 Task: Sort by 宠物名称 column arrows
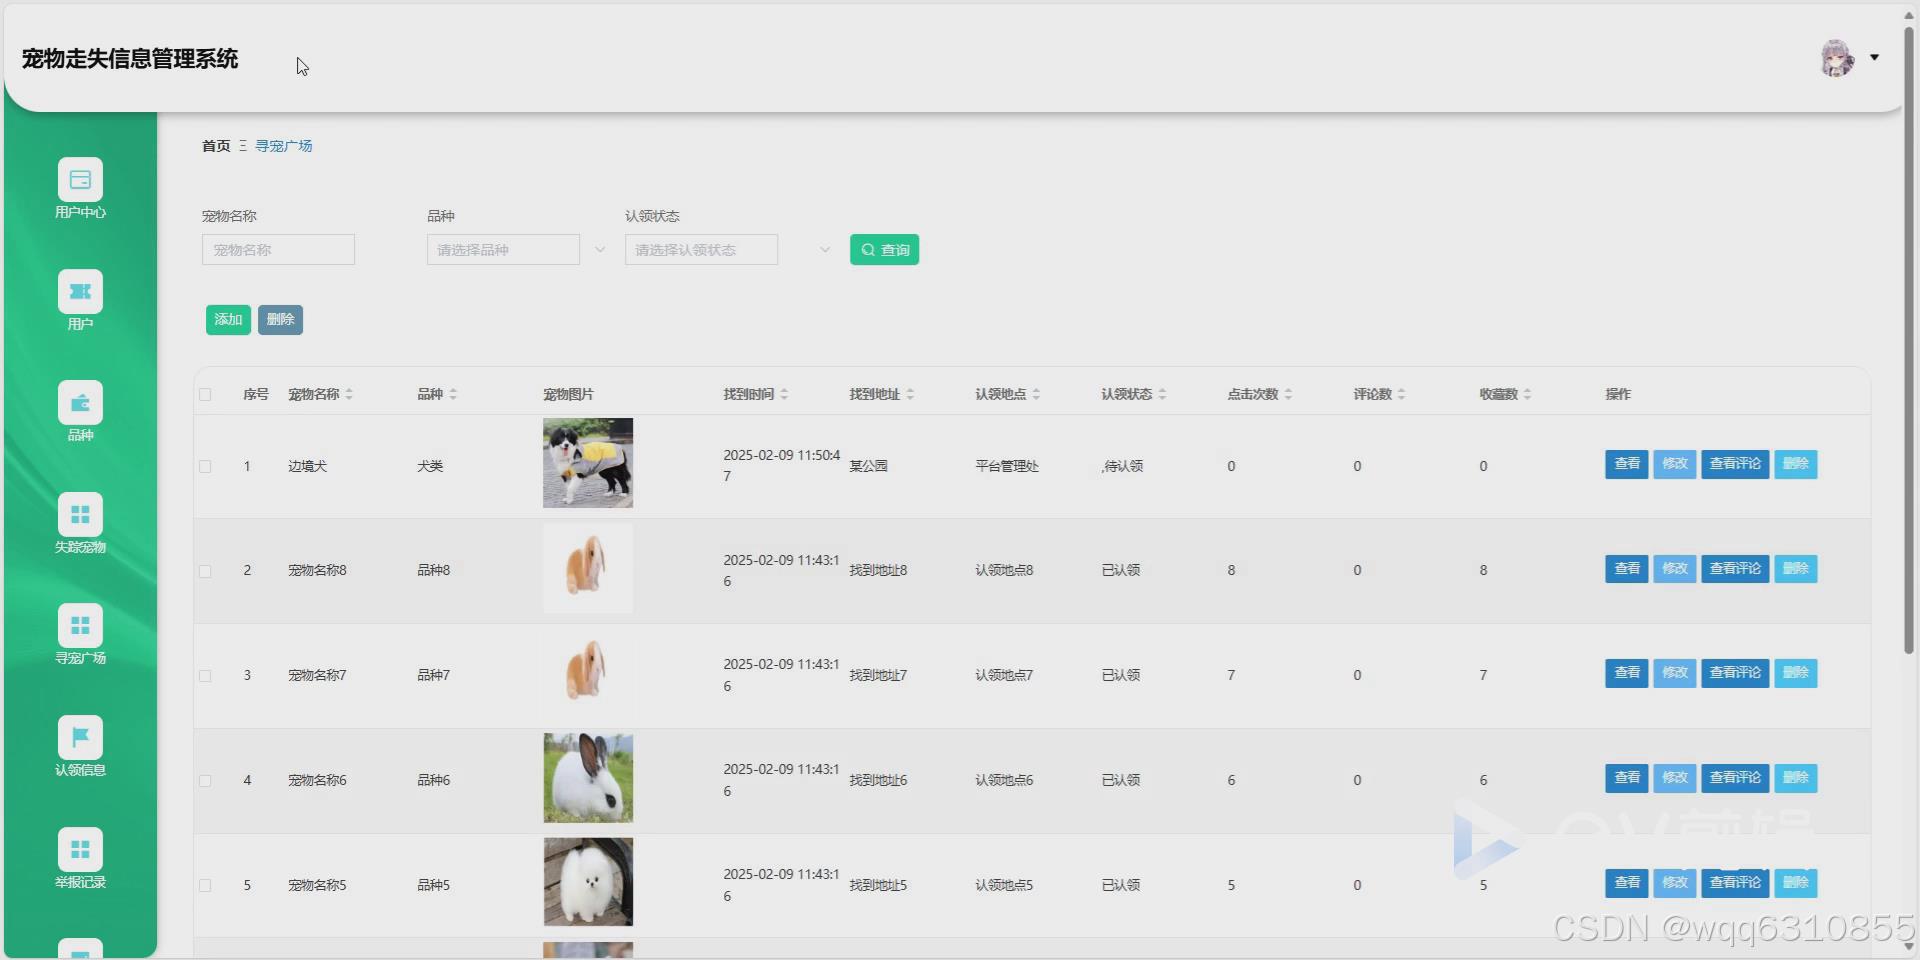pyautogui.click(x=349, y=394)
